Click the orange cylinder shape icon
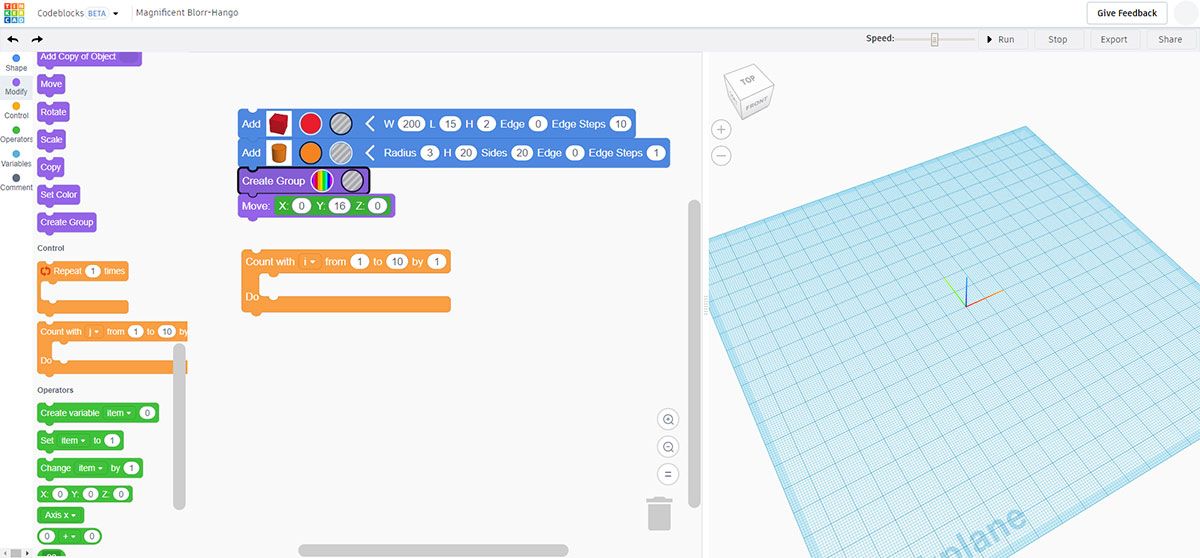The height and width of the screenshot is (558, 1200). (x=279, y=153)
